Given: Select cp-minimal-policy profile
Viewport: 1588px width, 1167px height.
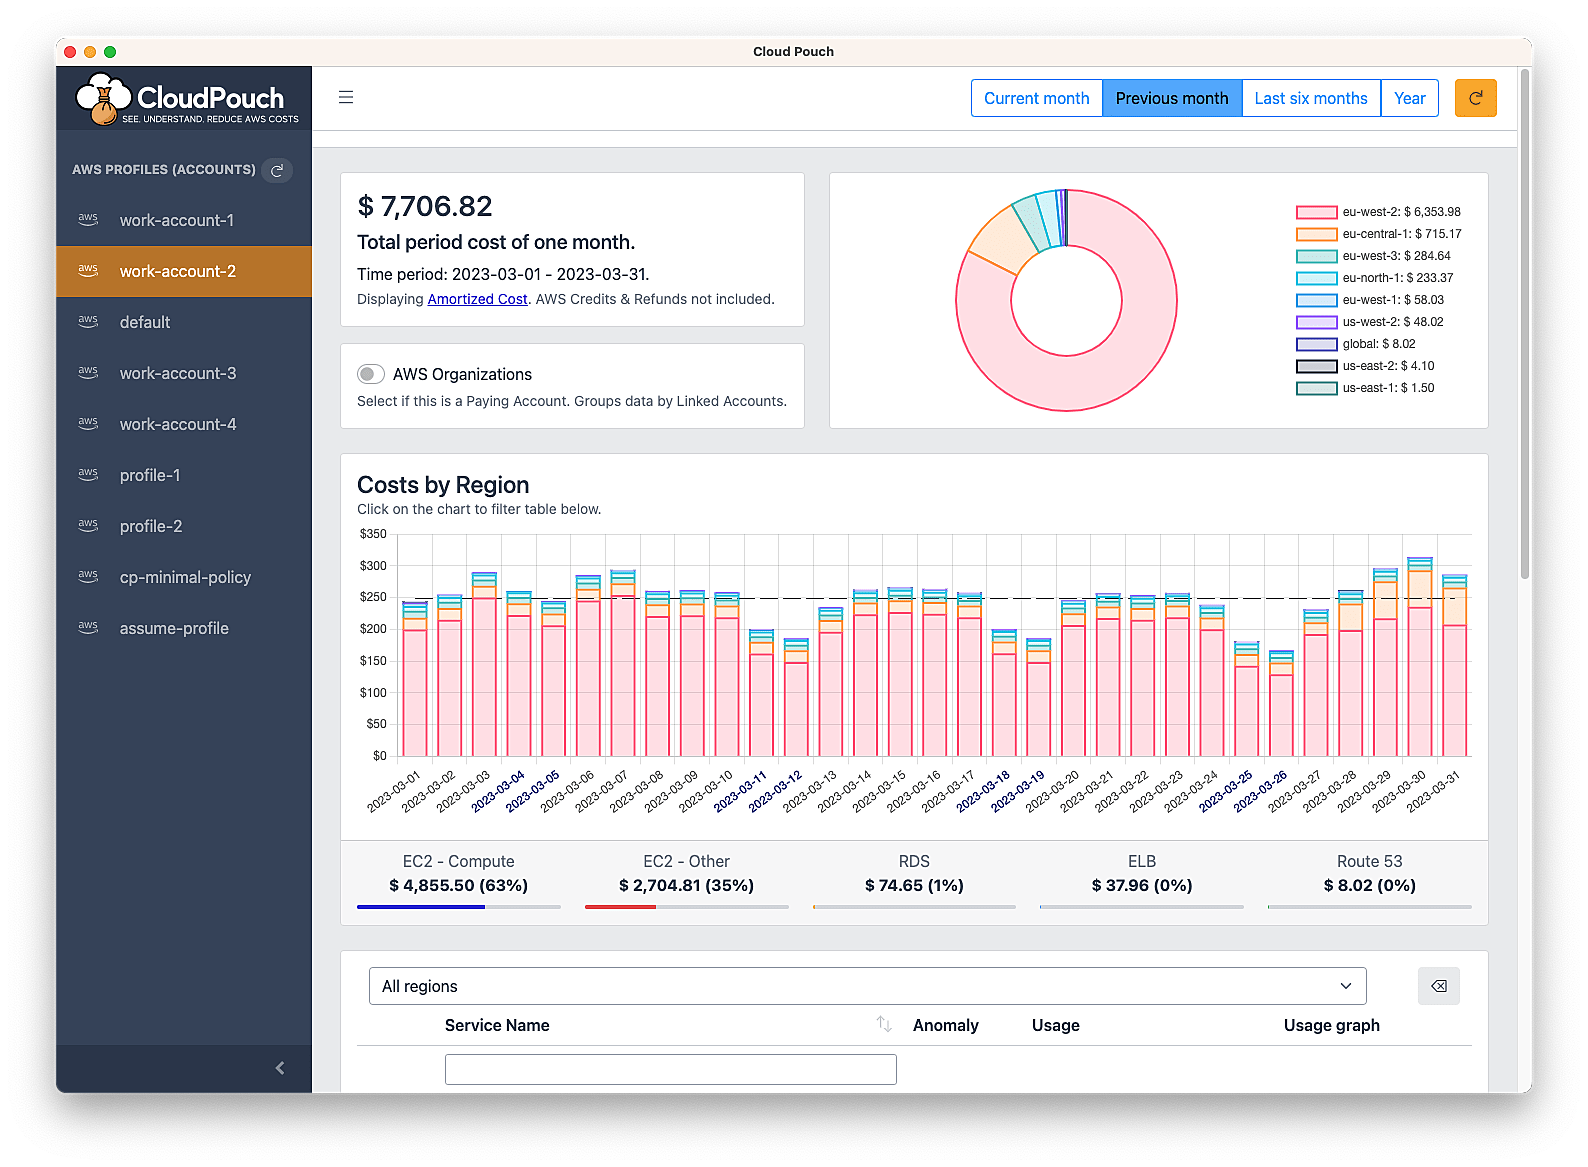Looking at the screenshot, I should (184, 577).
